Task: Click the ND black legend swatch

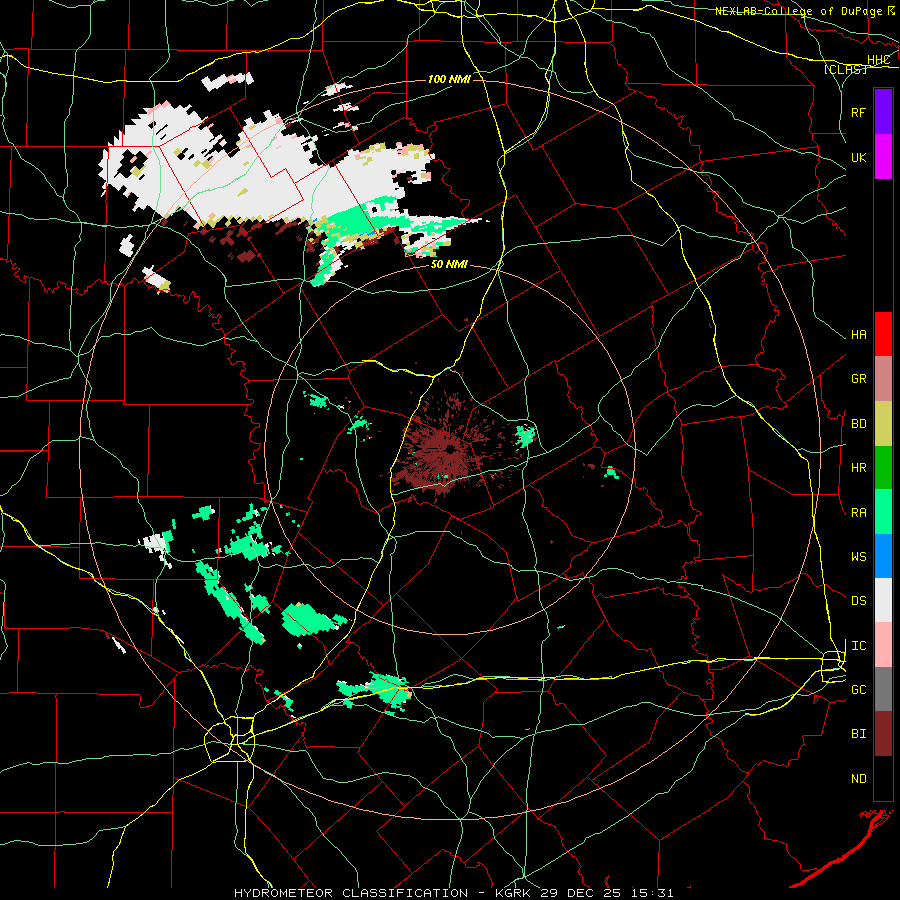Action: point(883,778)
